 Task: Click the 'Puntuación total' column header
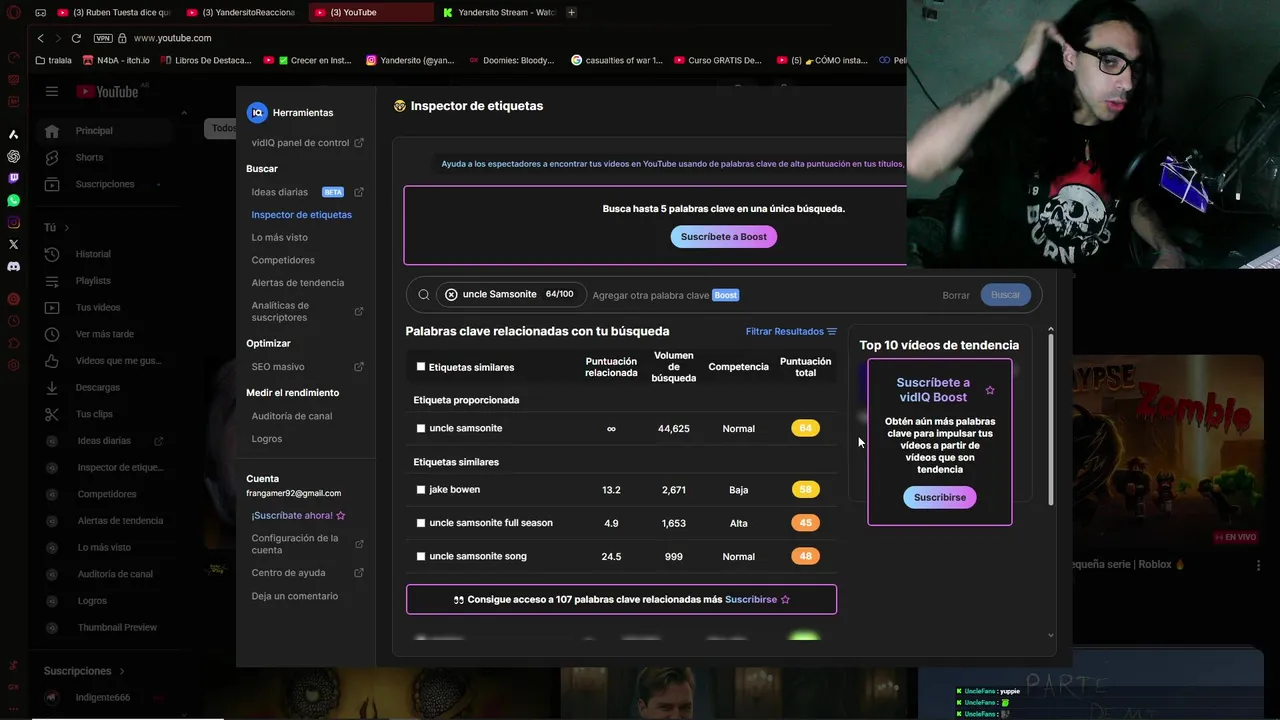tap(805, 367)
